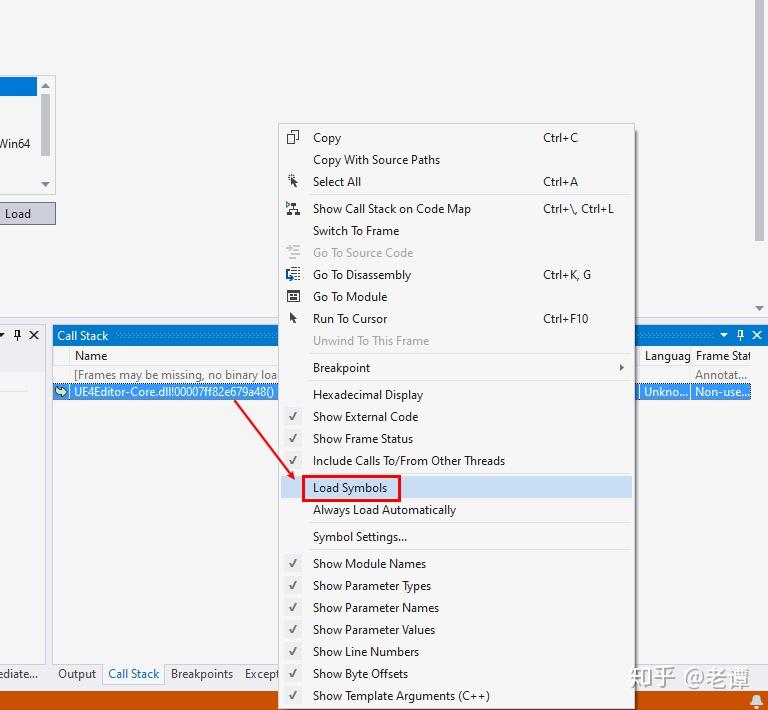Click the Run To Cursor arrow icon
The height and width of the screenshot is (710, 768).
(293, 318)
